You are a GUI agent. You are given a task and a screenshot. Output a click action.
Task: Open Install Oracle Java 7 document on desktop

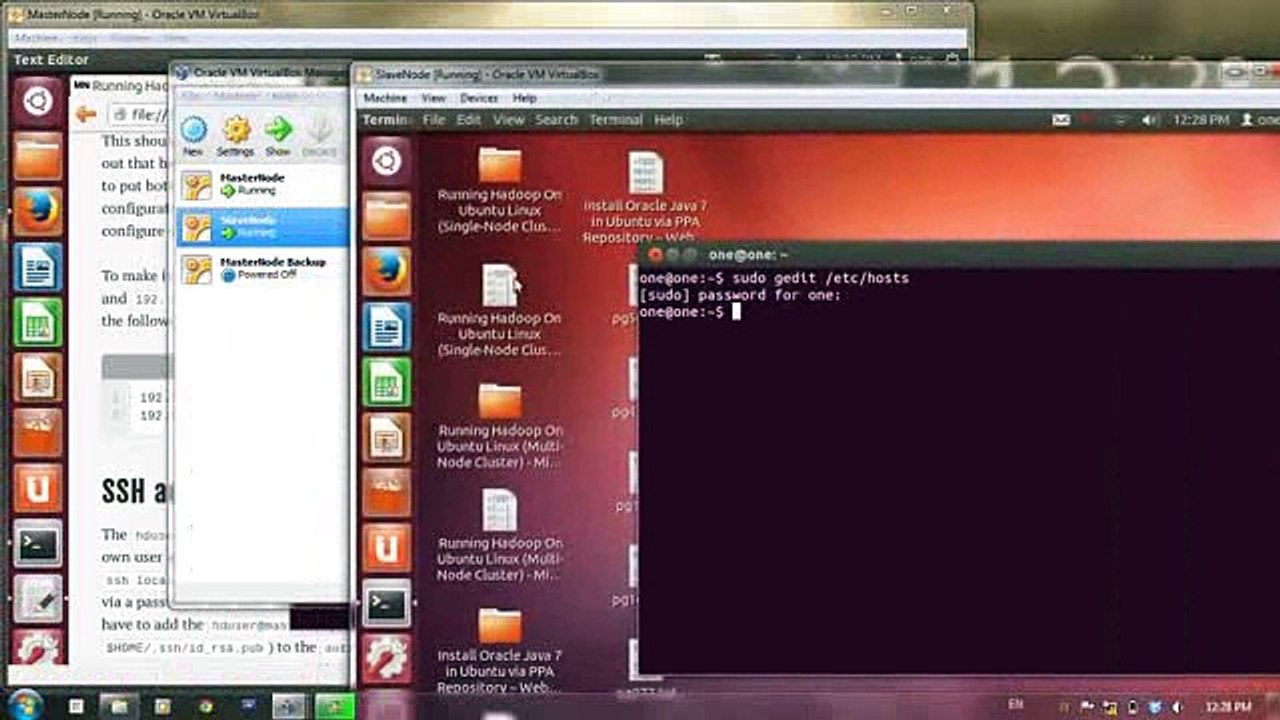coord(646,196)
